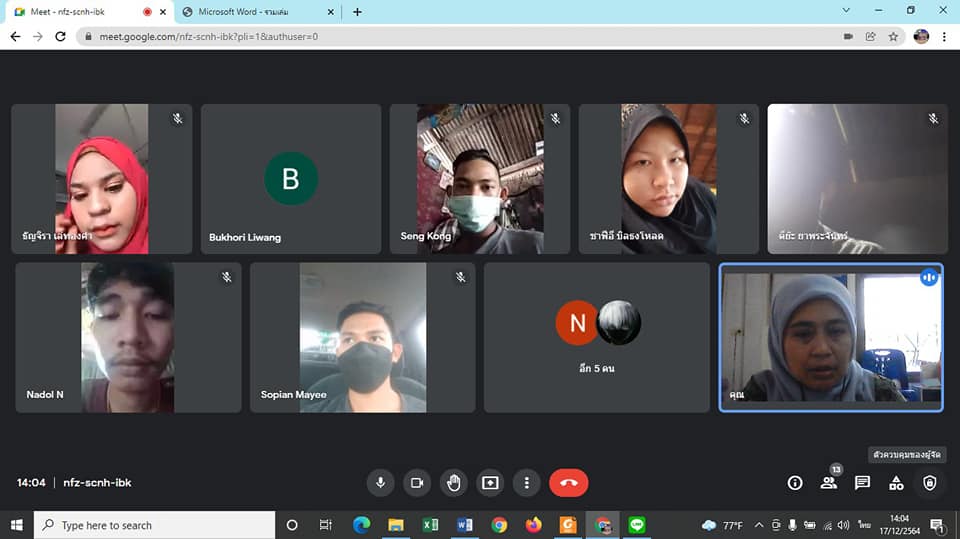Raise hand in the meeting
The width and height of the screenshot is (960, 539).
pos(453,482)
